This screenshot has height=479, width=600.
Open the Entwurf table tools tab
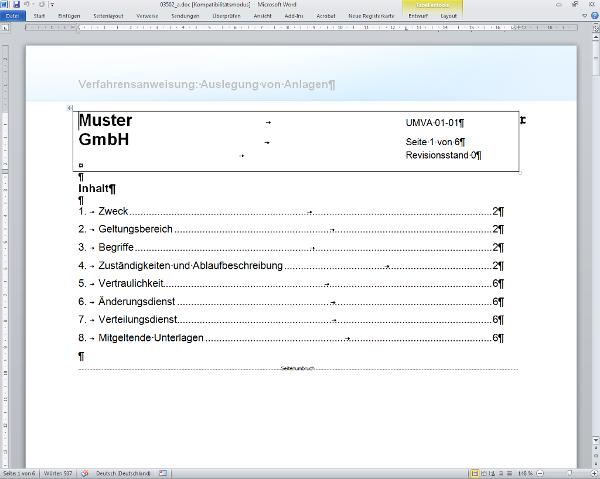[418, 17]
